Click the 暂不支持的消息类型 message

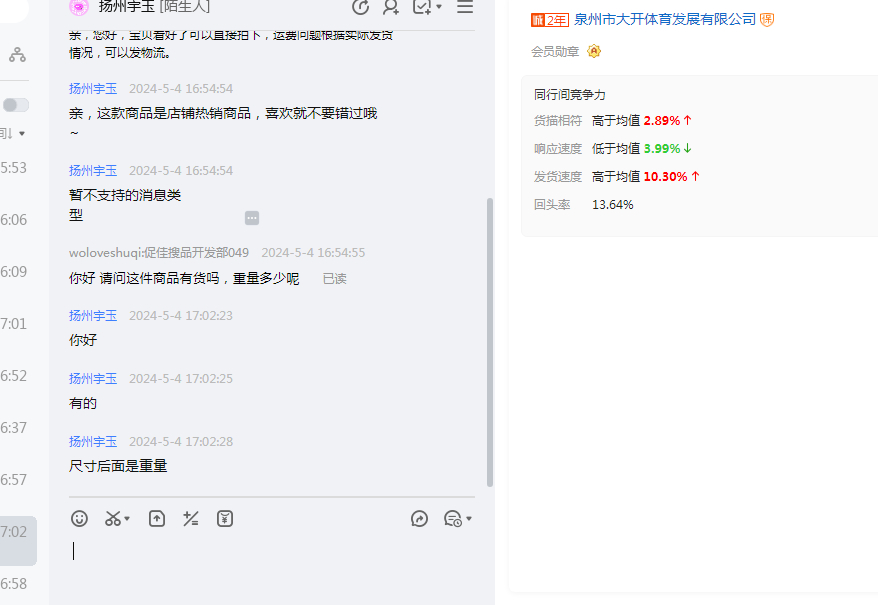coord(125,205)
